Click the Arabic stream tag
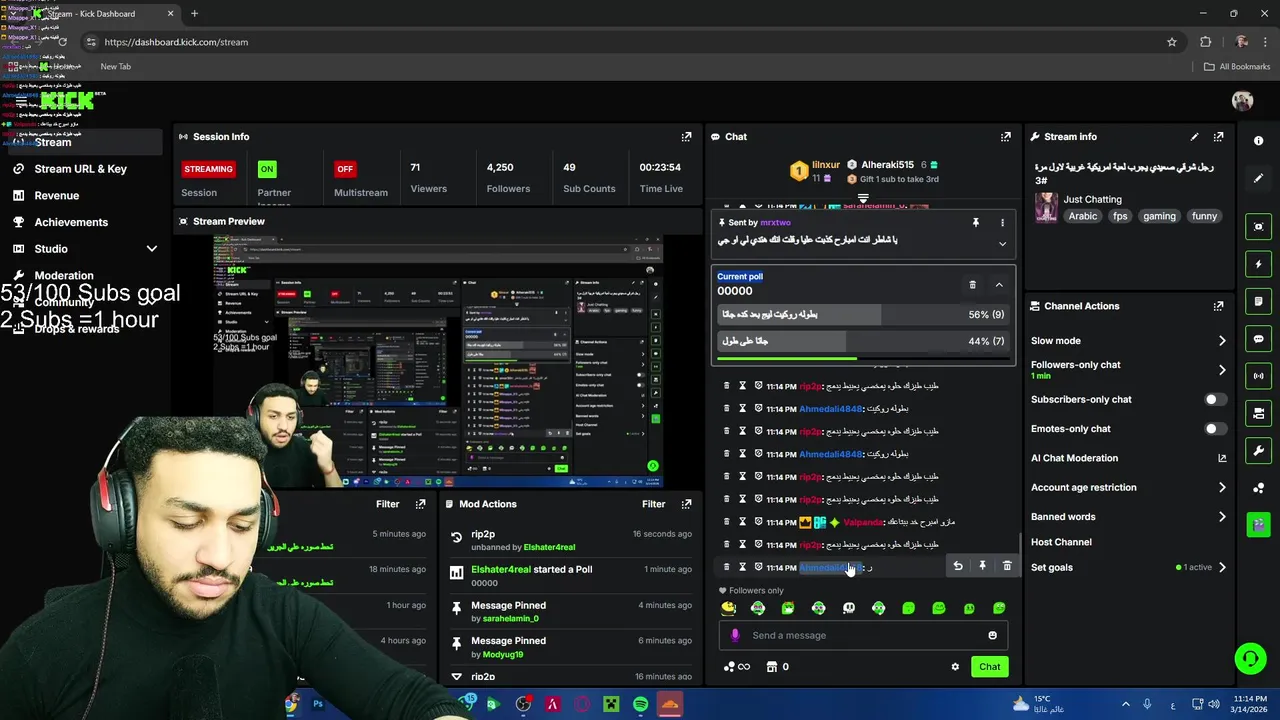 (1082, 216)
